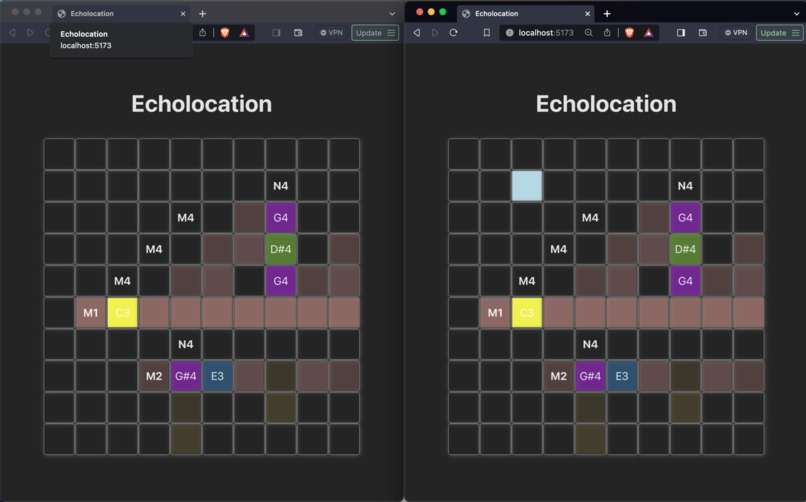Click the Echolocation heading in left window

click(202, 104)
